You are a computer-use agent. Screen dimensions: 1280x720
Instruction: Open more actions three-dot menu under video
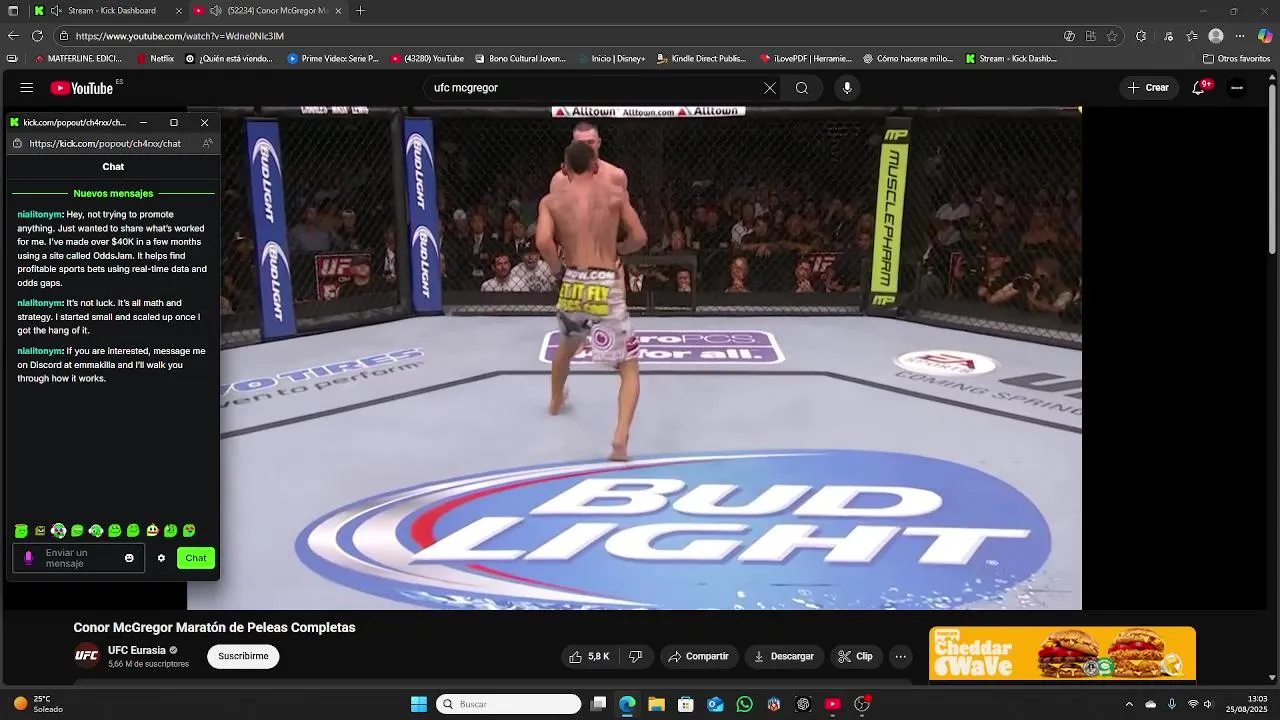click(901, 657)
